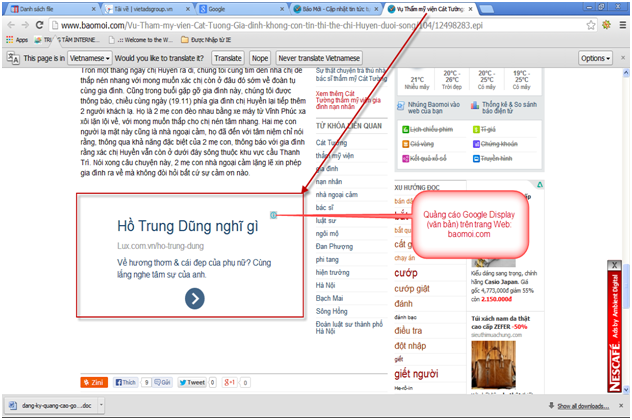632x420 pixels.
Task: Open Lịch chiếu phim widget link
Action: 428,129
